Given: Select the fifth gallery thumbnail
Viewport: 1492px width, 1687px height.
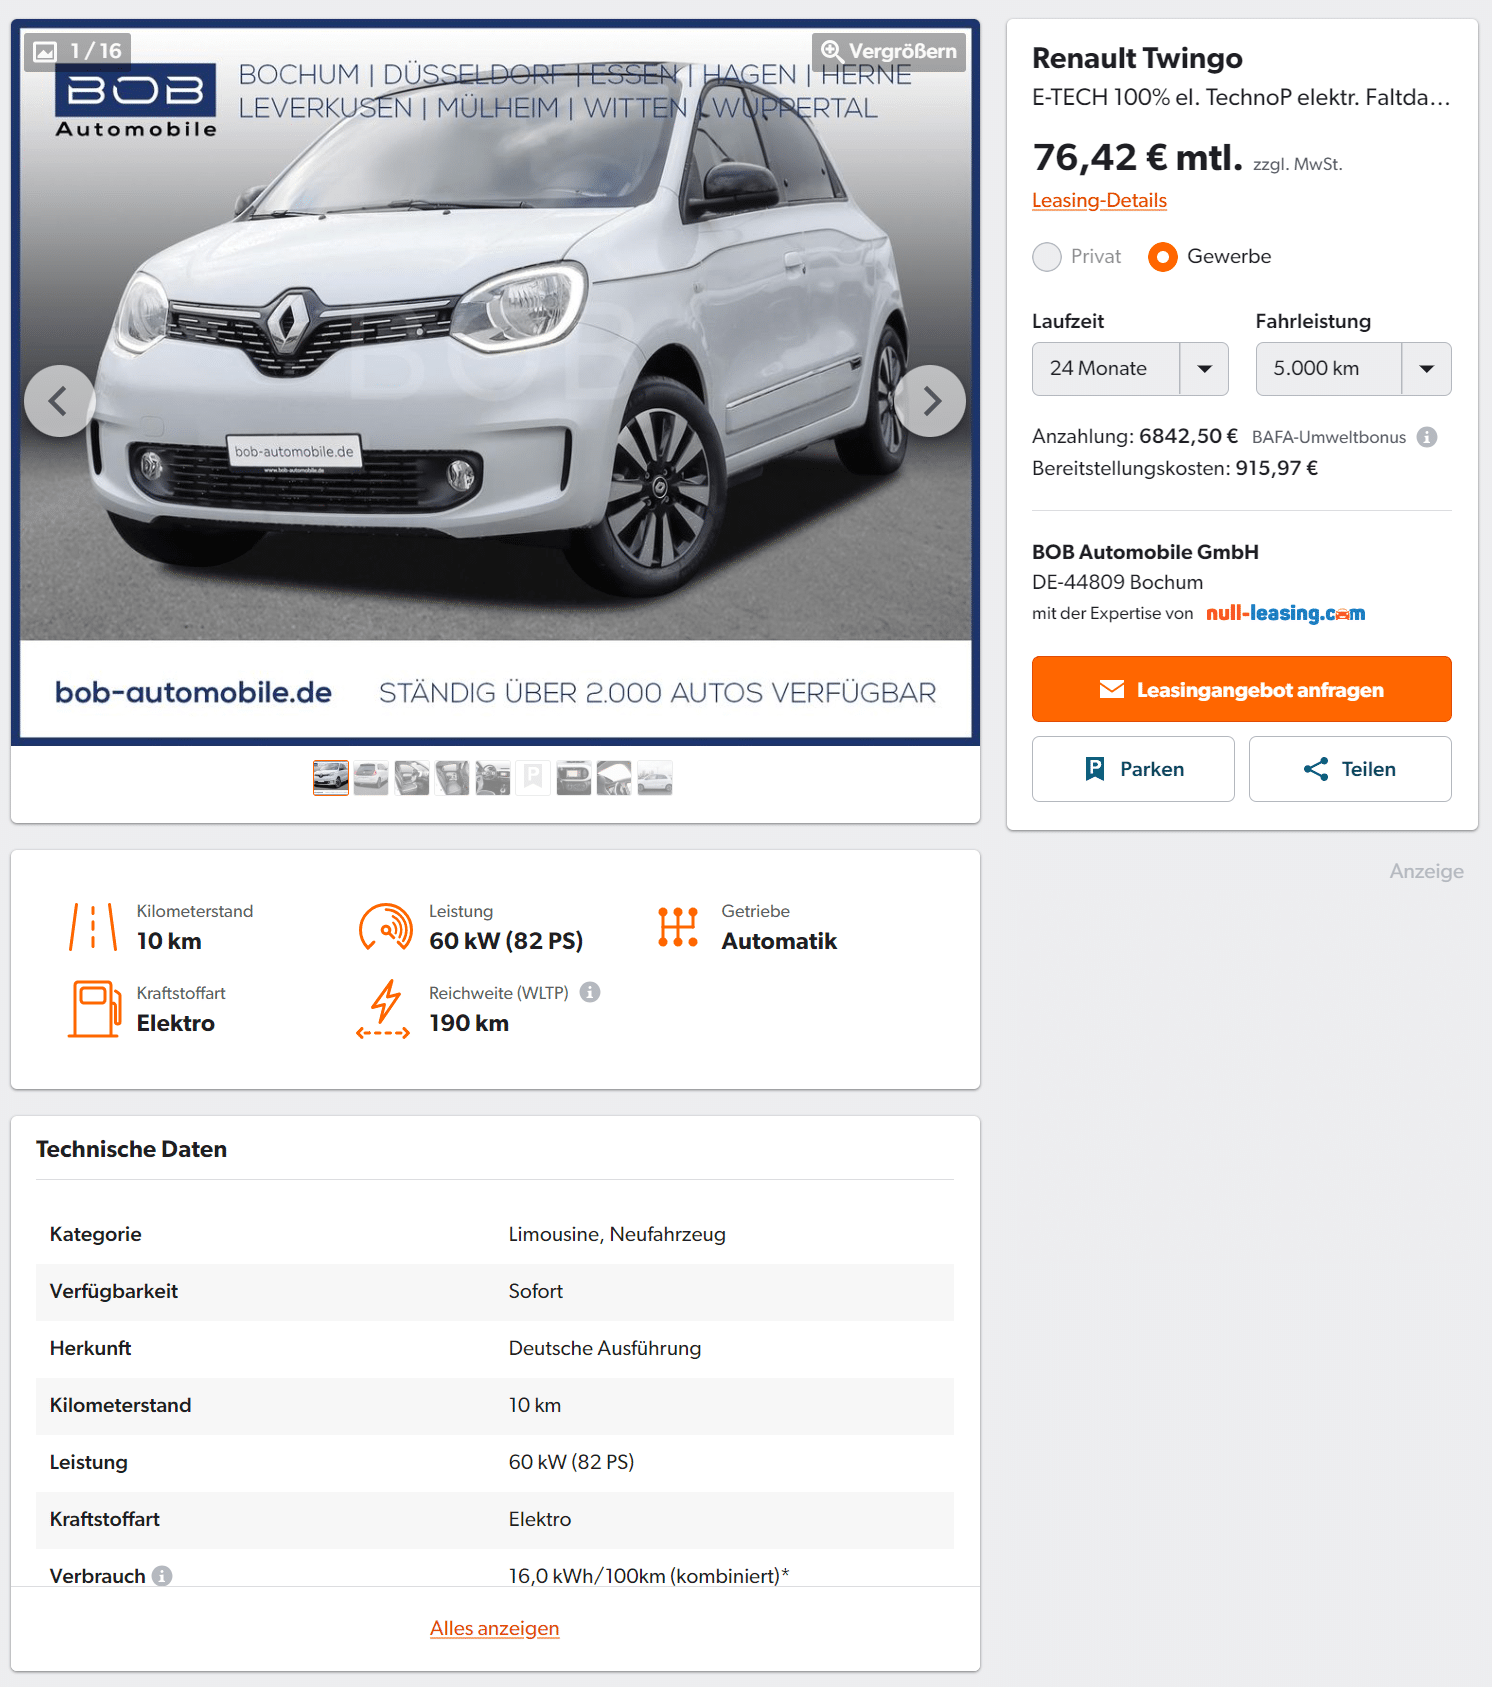Looking at the screenshot, I should point(493,777).
